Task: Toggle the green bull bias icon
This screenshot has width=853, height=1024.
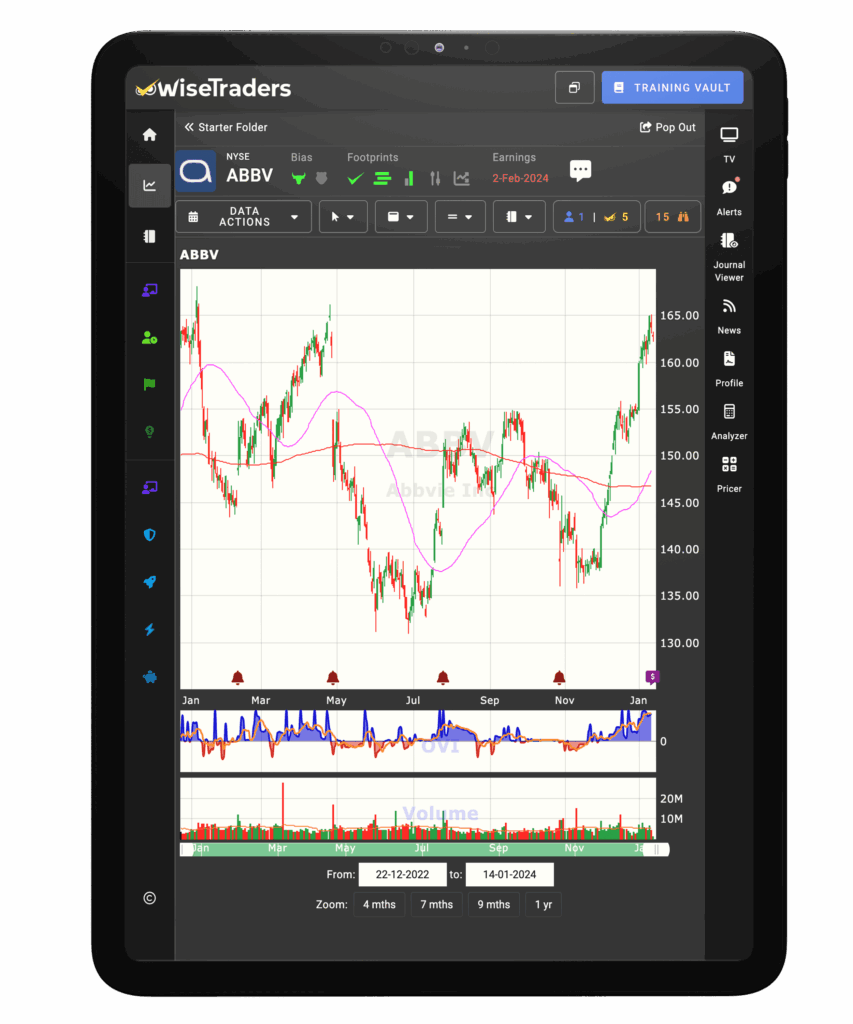Action: [x=298, y=178]
